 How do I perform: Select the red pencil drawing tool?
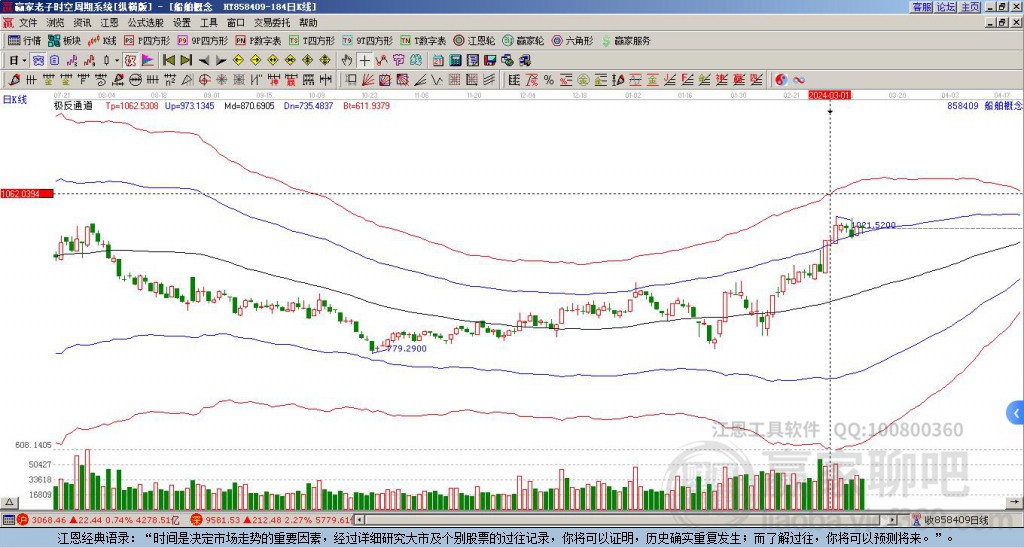point(14,80)
